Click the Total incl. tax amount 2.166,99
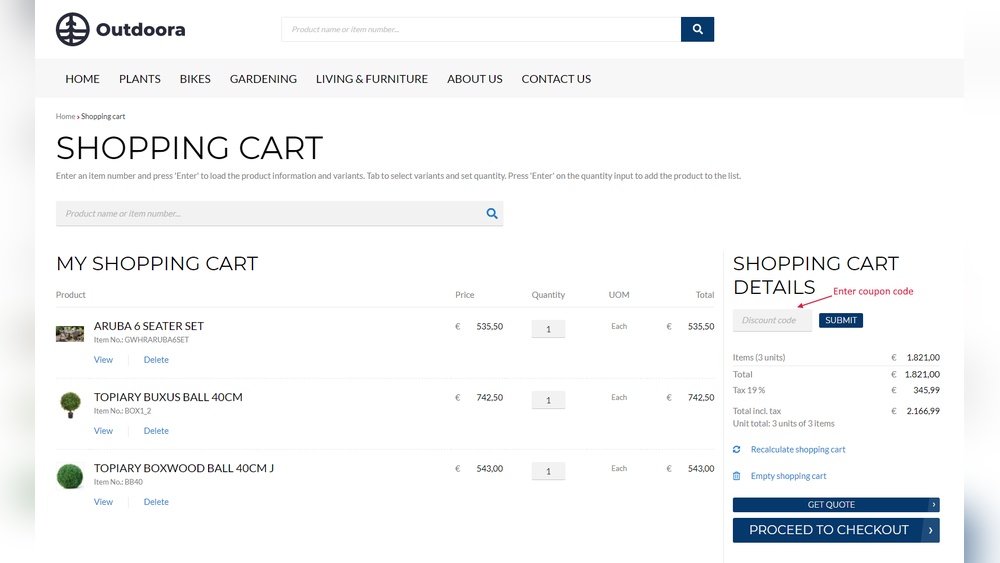 click(x=923, y=411)
